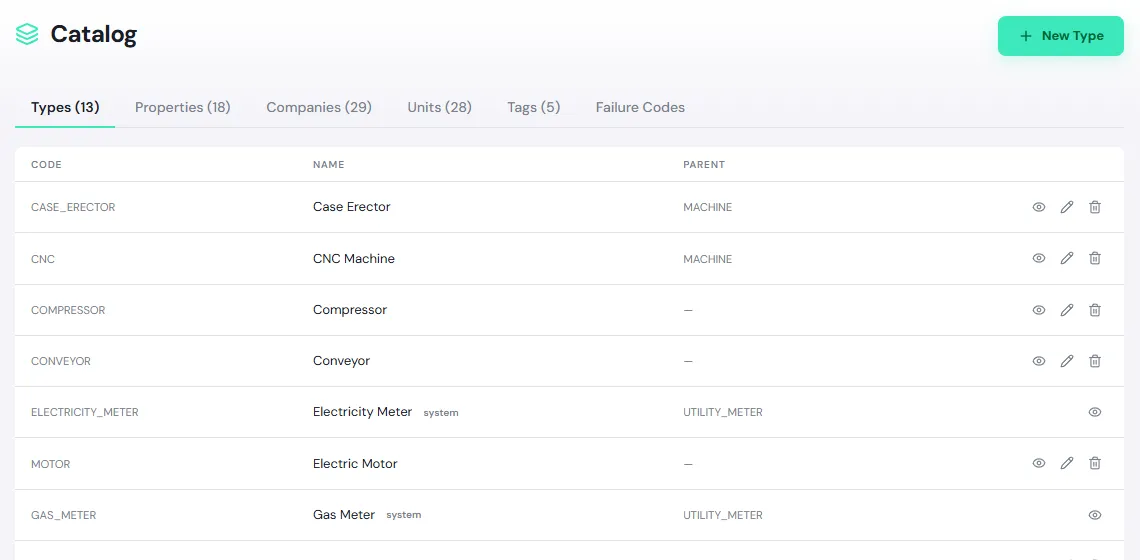The height and width of the screenshot is (560, 1140).
Task: Select the MOTOR code cell
Action: (50, 464)
